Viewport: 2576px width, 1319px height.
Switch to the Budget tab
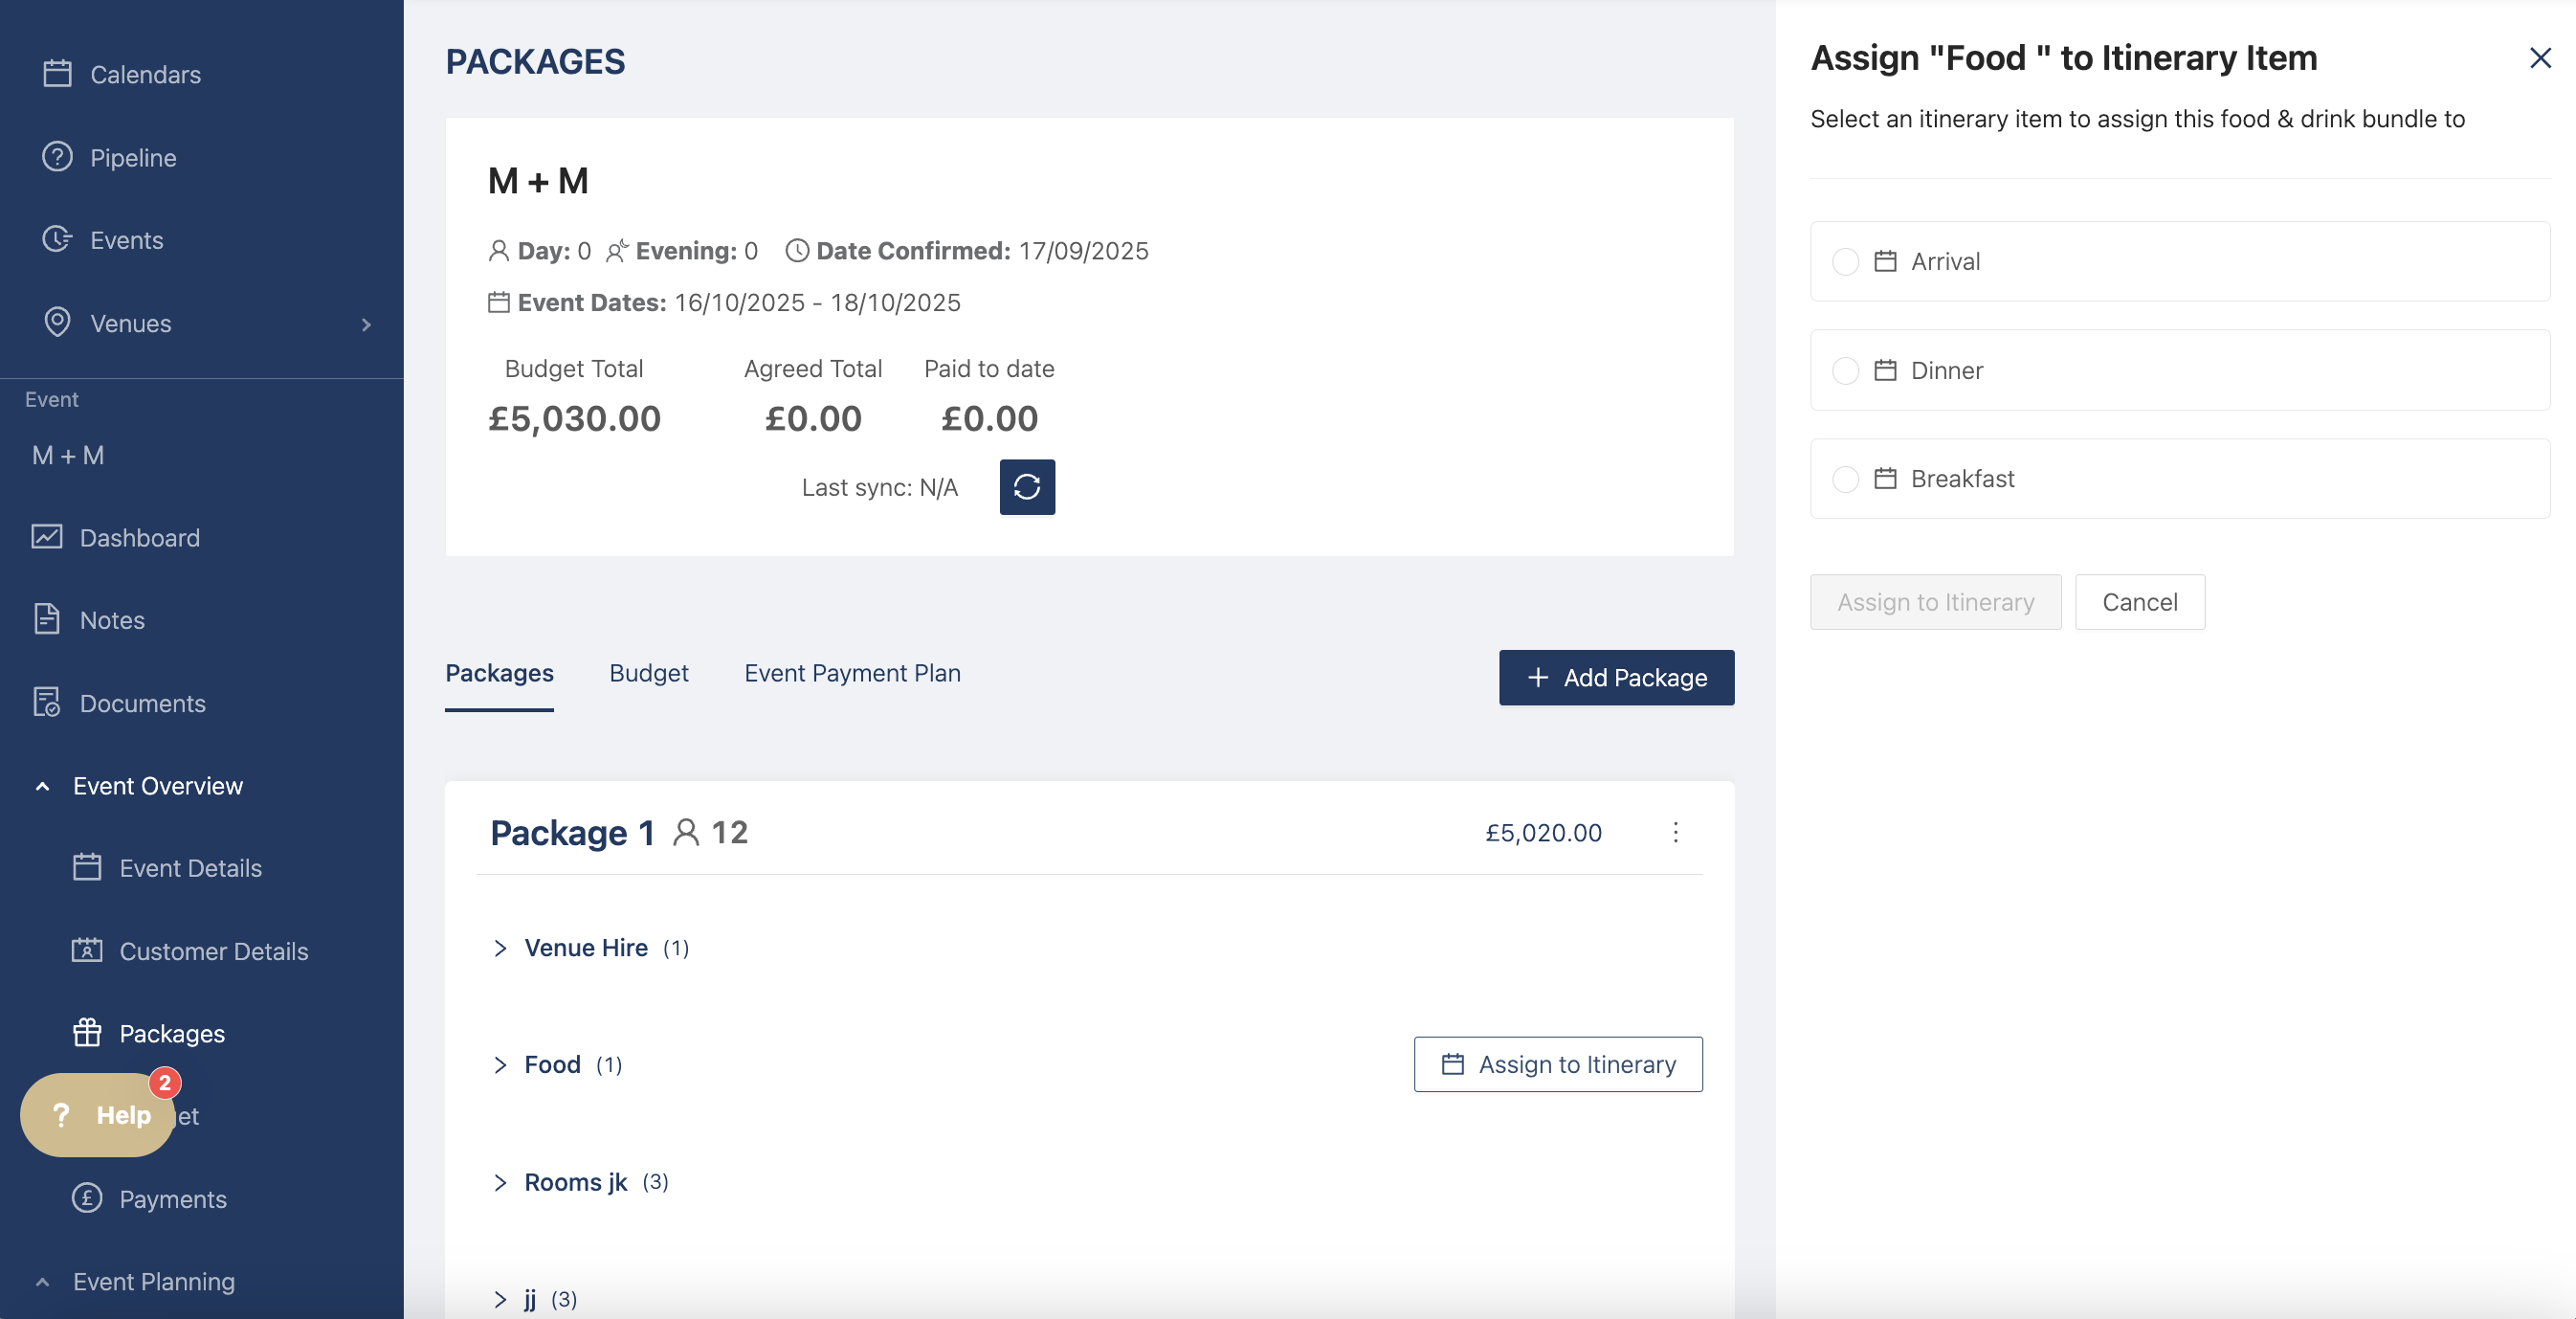(648, 673)
